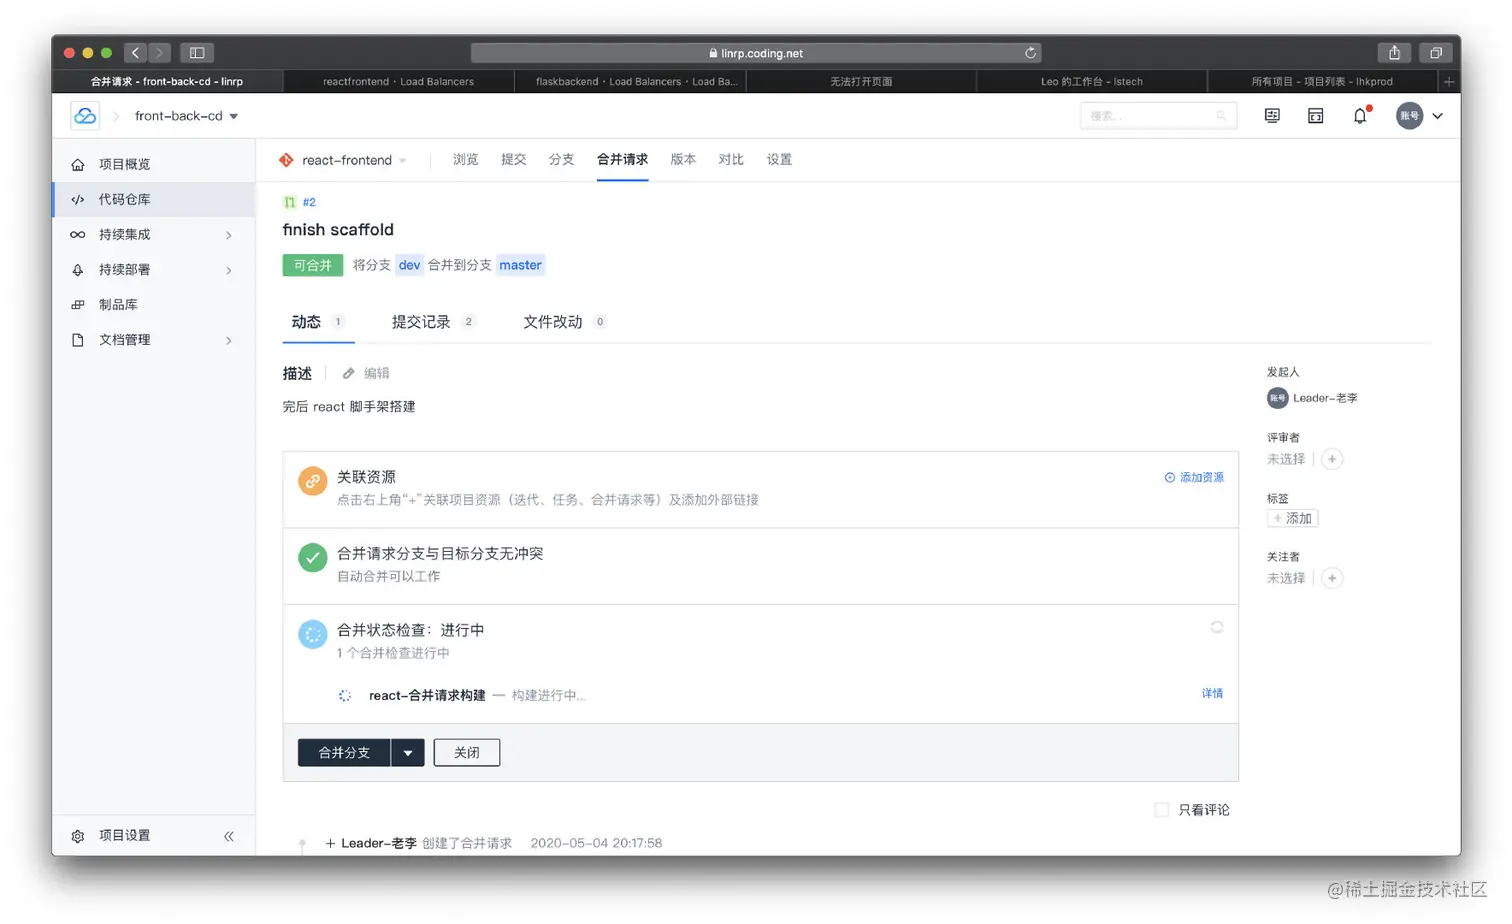Open the 合并分支 options dropdown arrow
The width and height of the screenshot is (1512, 924).
408,753
